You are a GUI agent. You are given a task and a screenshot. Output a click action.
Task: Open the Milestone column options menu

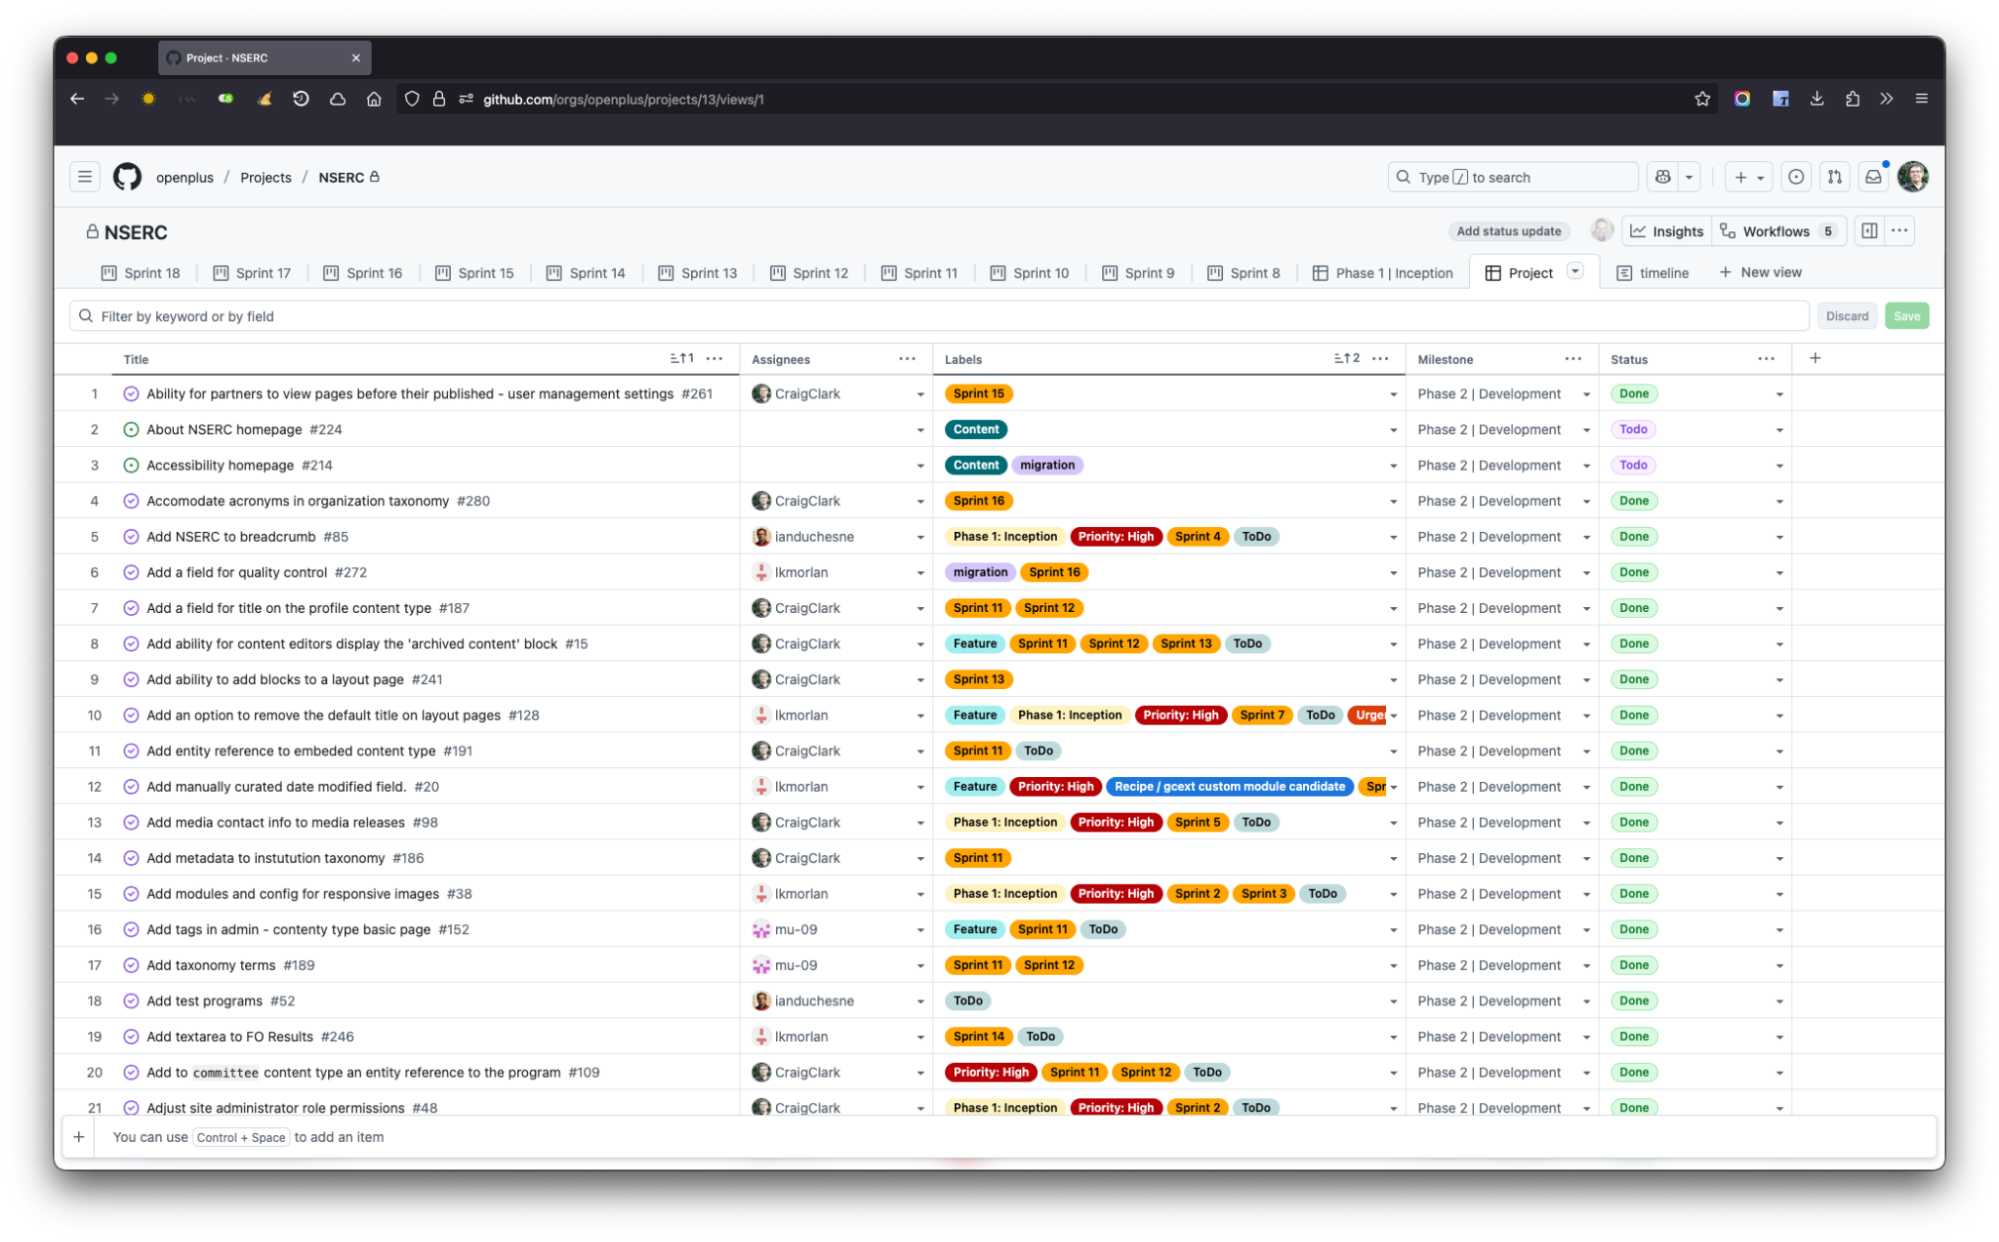point(1573,358)
